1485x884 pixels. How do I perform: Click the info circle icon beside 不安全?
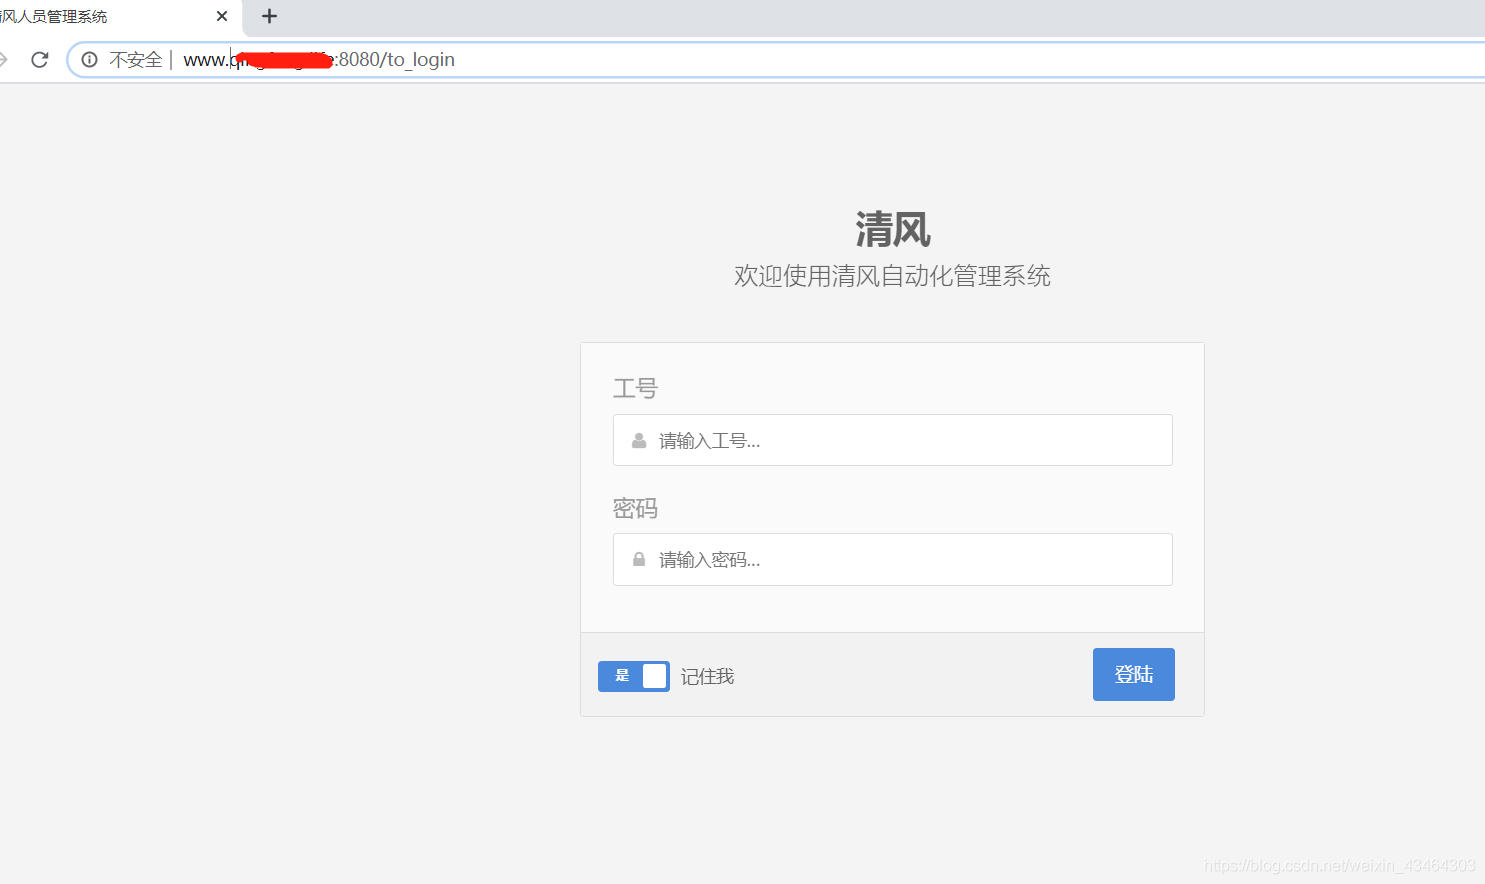[89, 59]
